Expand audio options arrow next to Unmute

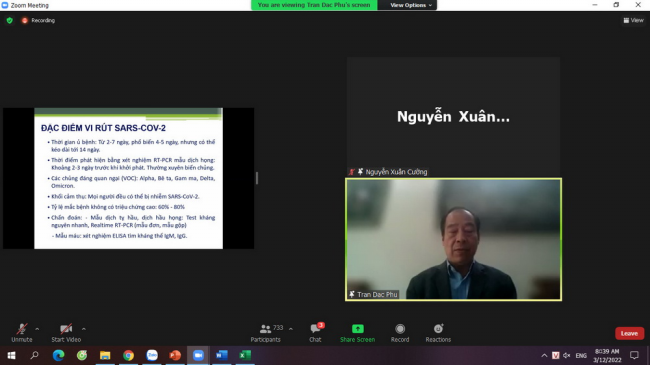pyautogui.click(x=37, y=329)
